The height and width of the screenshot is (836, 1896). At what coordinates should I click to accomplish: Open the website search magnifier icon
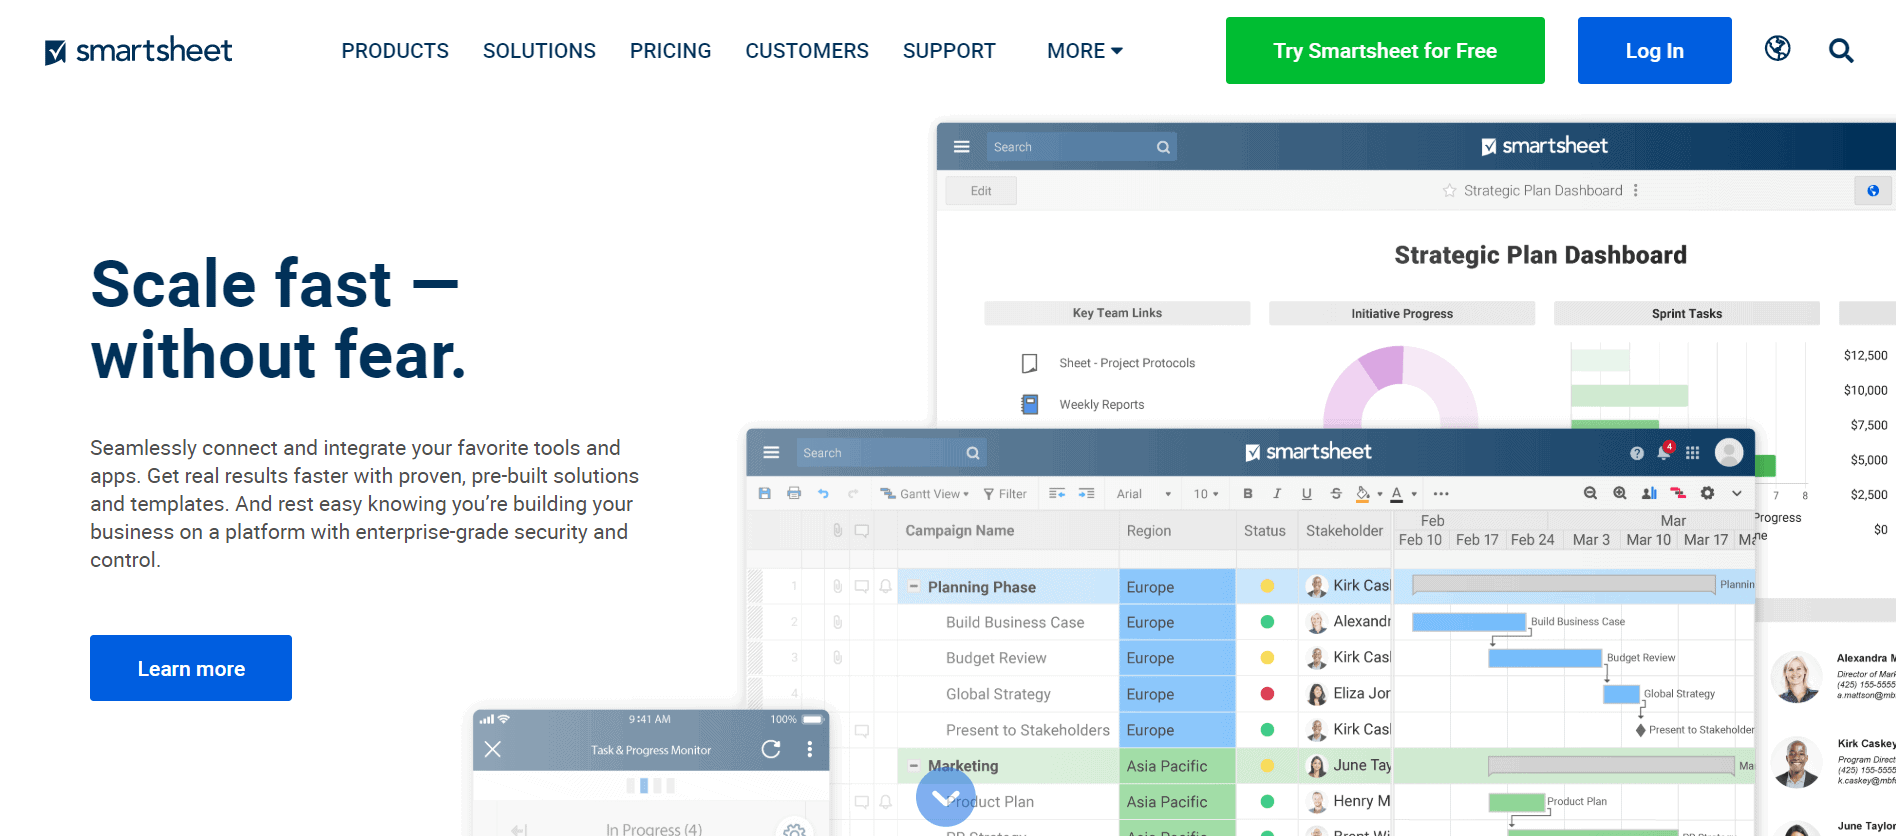tap(1841, 50)
